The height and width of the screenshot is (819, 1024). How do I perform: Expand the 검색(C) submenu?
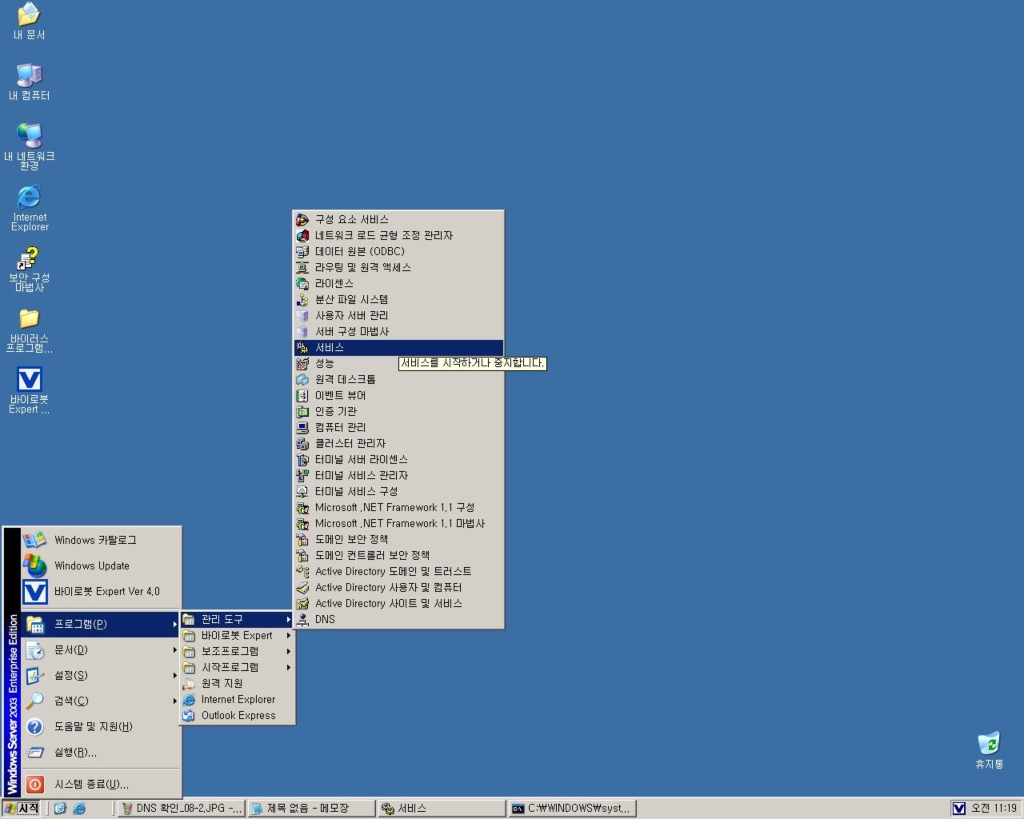tap(101, 701)
